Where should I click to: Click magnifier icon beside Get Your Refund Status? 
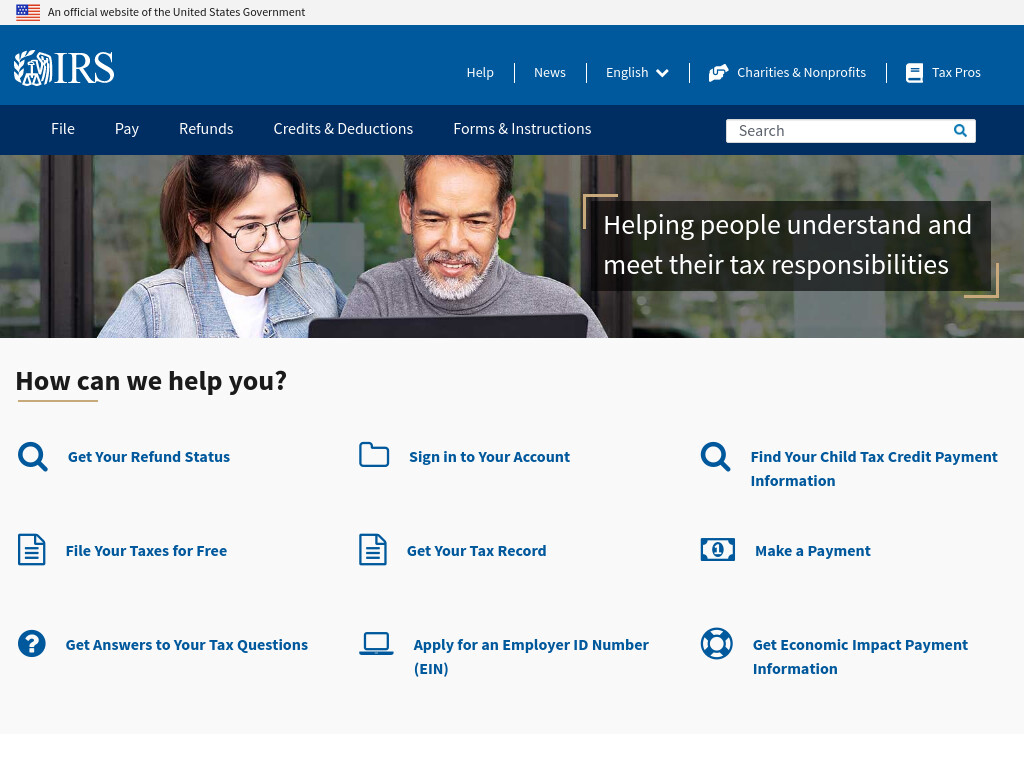point(33,456)
